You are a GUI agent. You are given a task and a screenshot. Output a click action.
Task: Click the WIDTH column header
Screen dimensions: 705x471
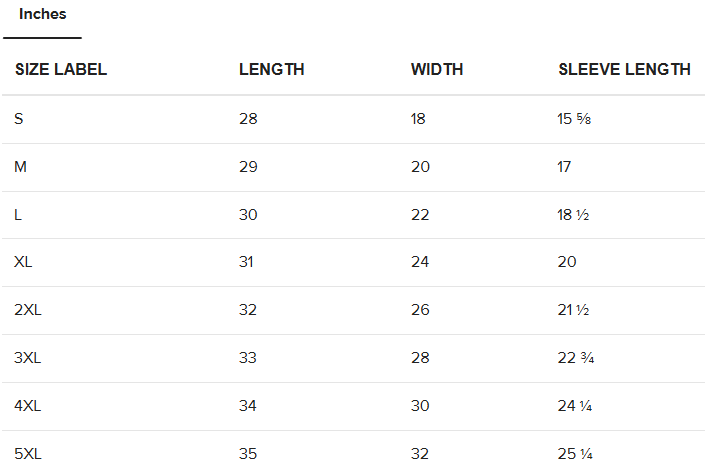(437, 70)
